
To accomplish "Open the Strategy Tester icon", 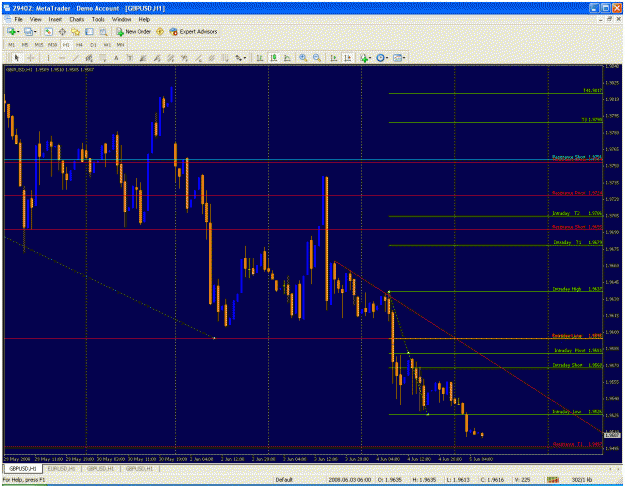I will pos(103,31).
